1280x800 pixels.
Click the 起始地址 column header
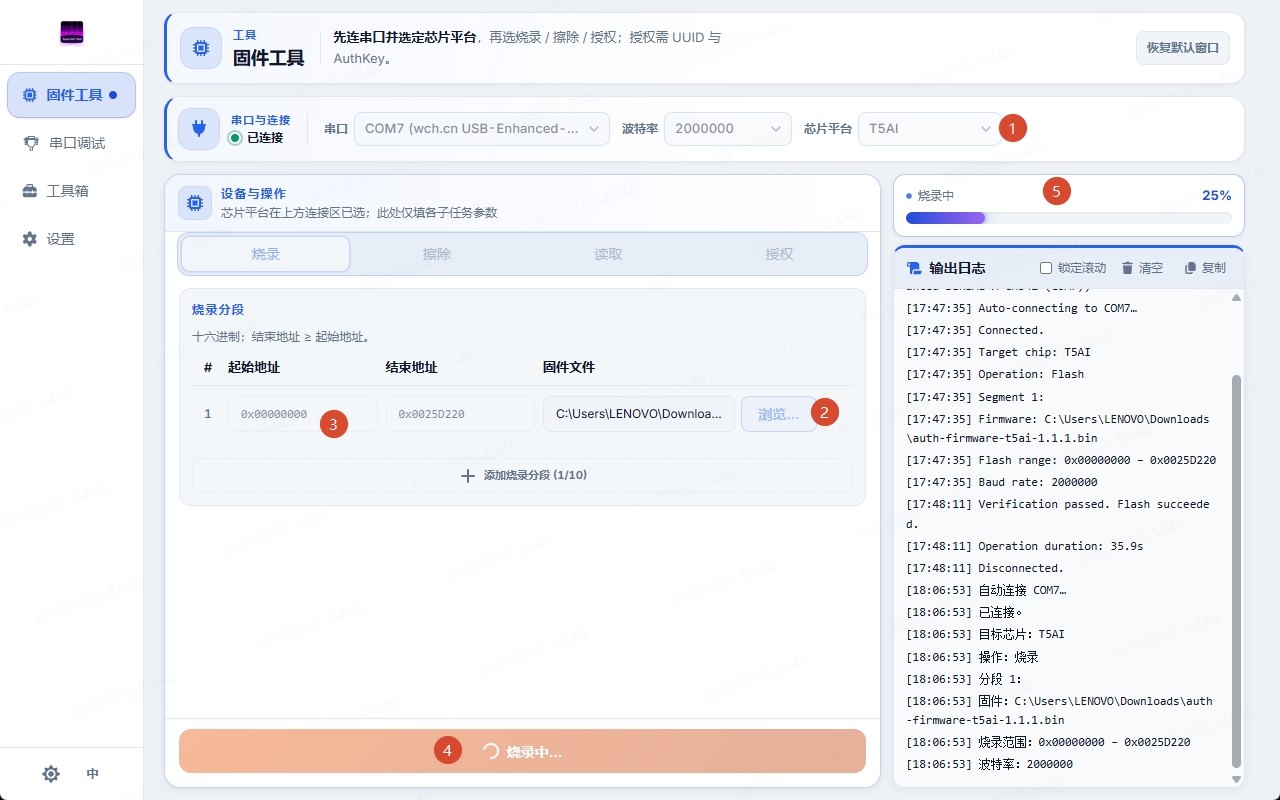[254, 367]
